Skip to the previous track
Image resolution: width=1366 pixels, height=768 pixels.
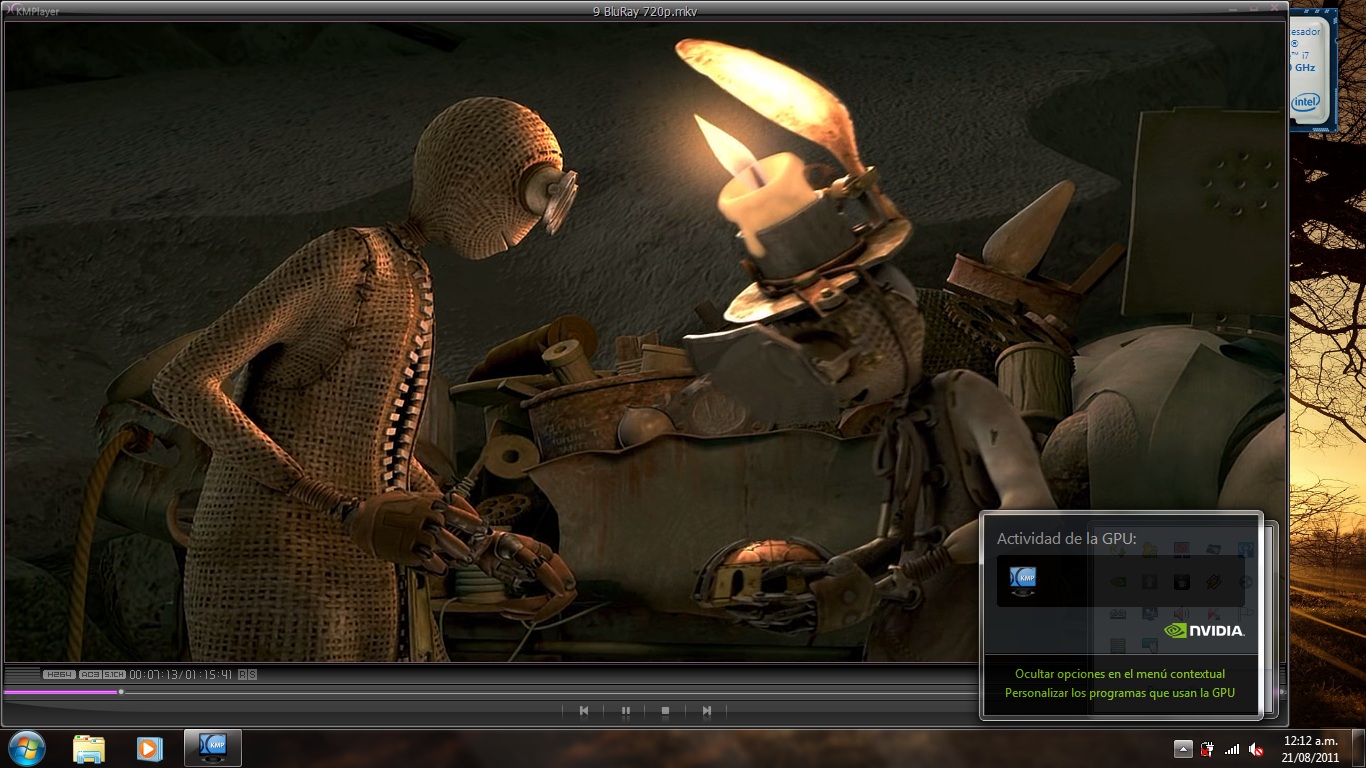(584, 711)
